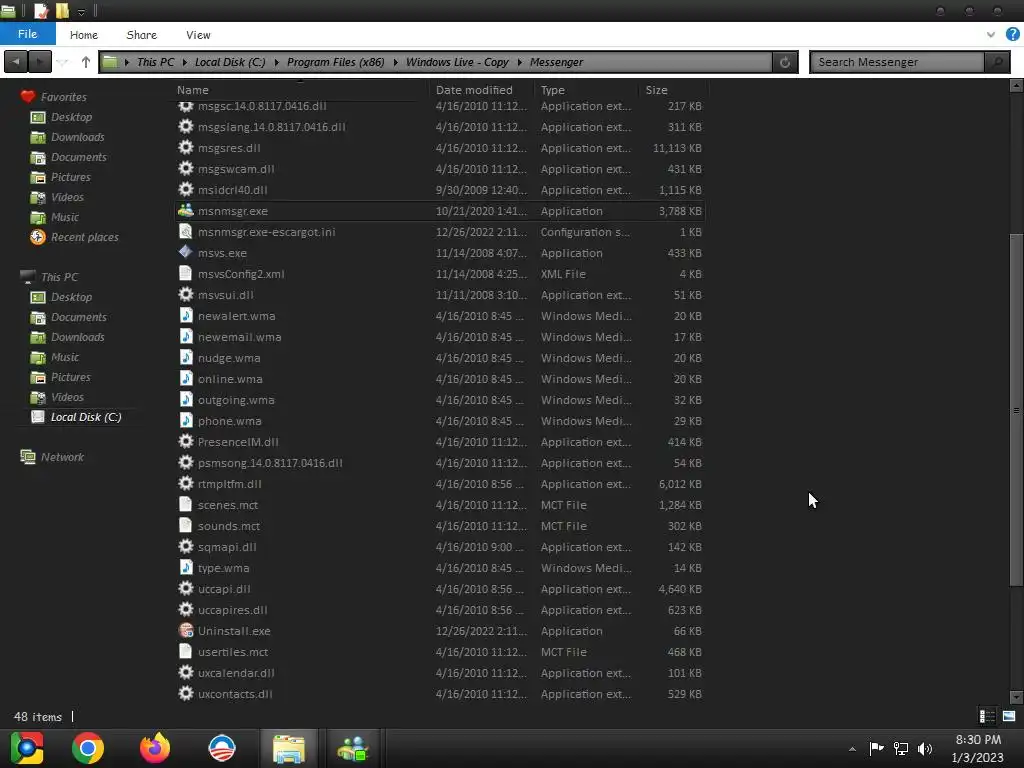The image size is (1024, 768).
Task: Refresh the Messenger folder view
Action: tap(785, 62)
